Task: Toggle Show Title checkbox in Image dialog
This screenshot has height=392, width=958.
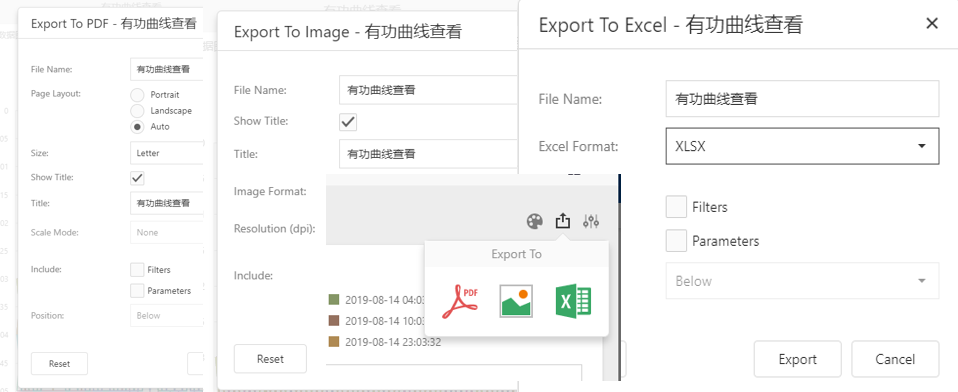Action: click(348, 122)
